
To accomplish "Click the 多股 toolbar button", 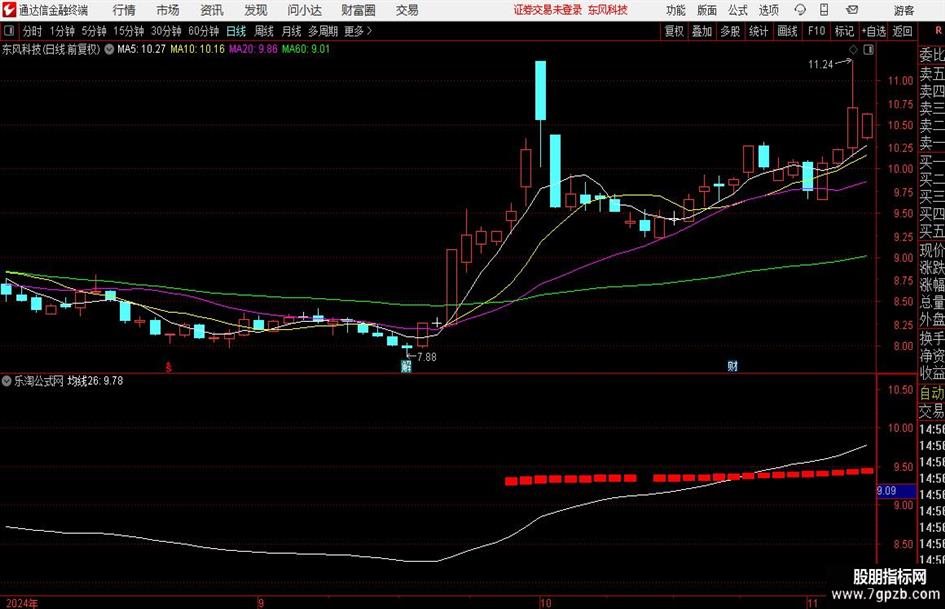I will (730, 31).
